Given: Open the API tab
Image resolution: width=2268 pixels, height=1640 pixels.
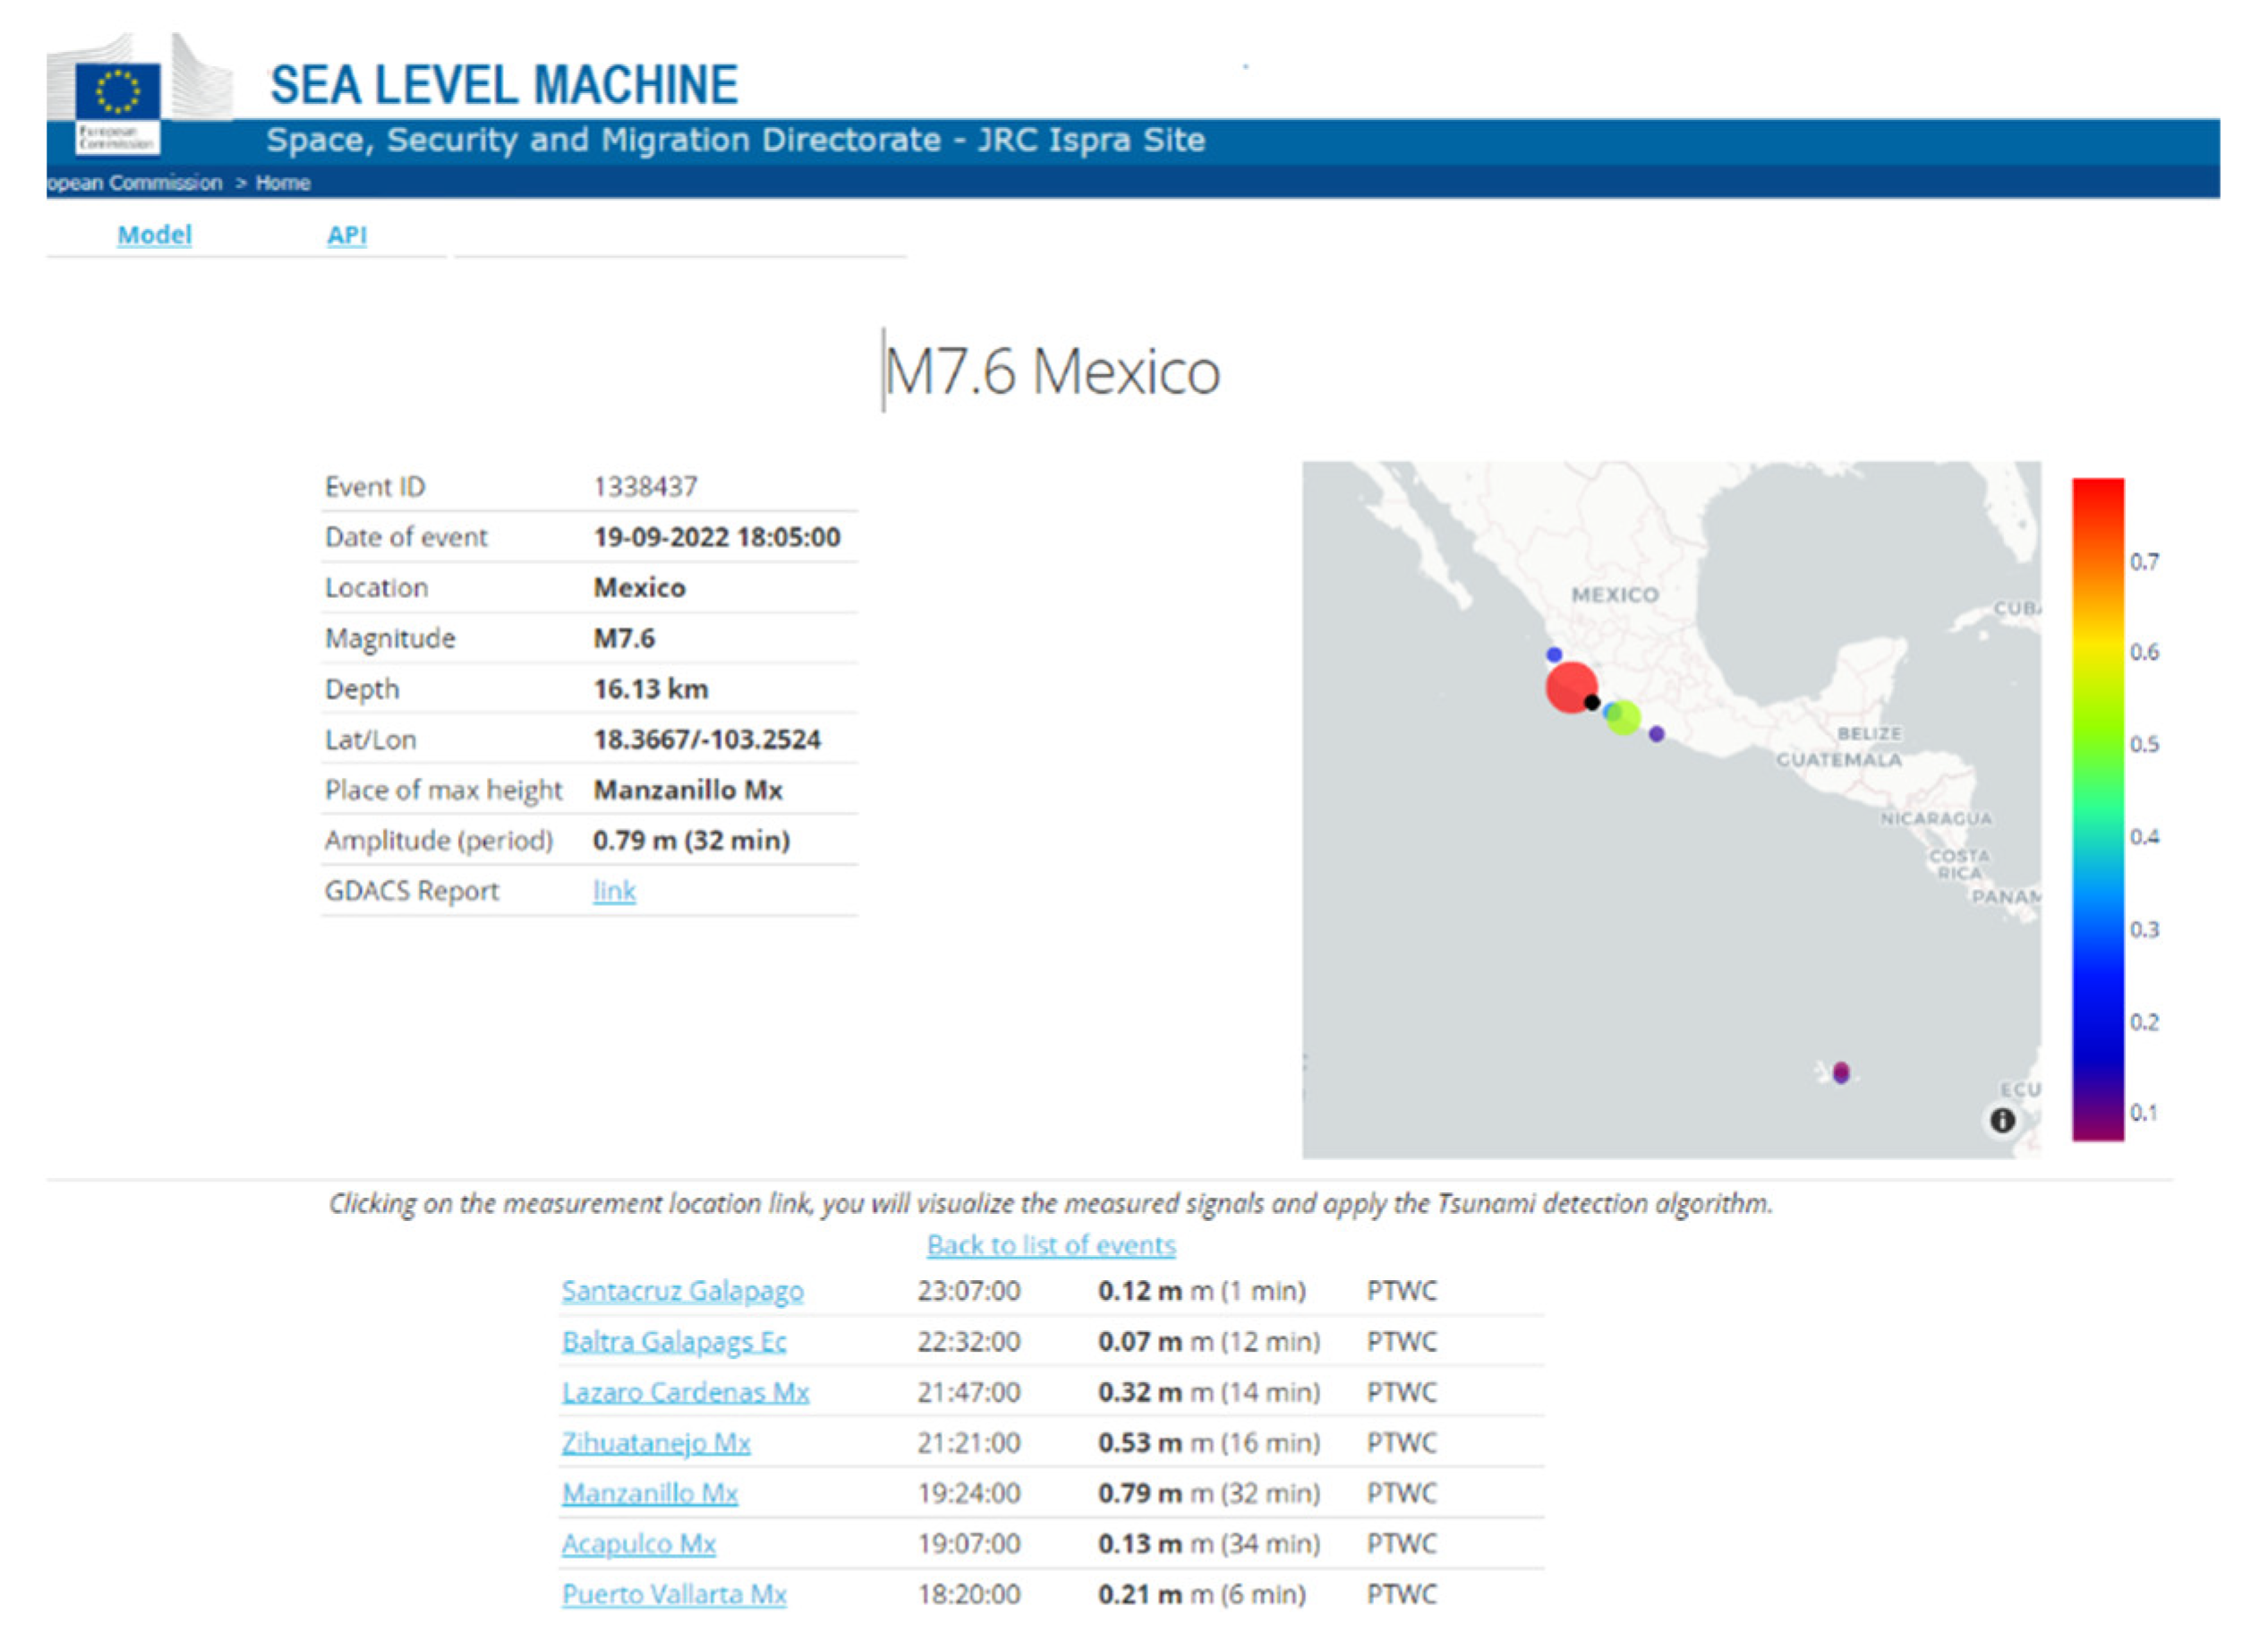Looking at the screenshot, I should (346, 235).
